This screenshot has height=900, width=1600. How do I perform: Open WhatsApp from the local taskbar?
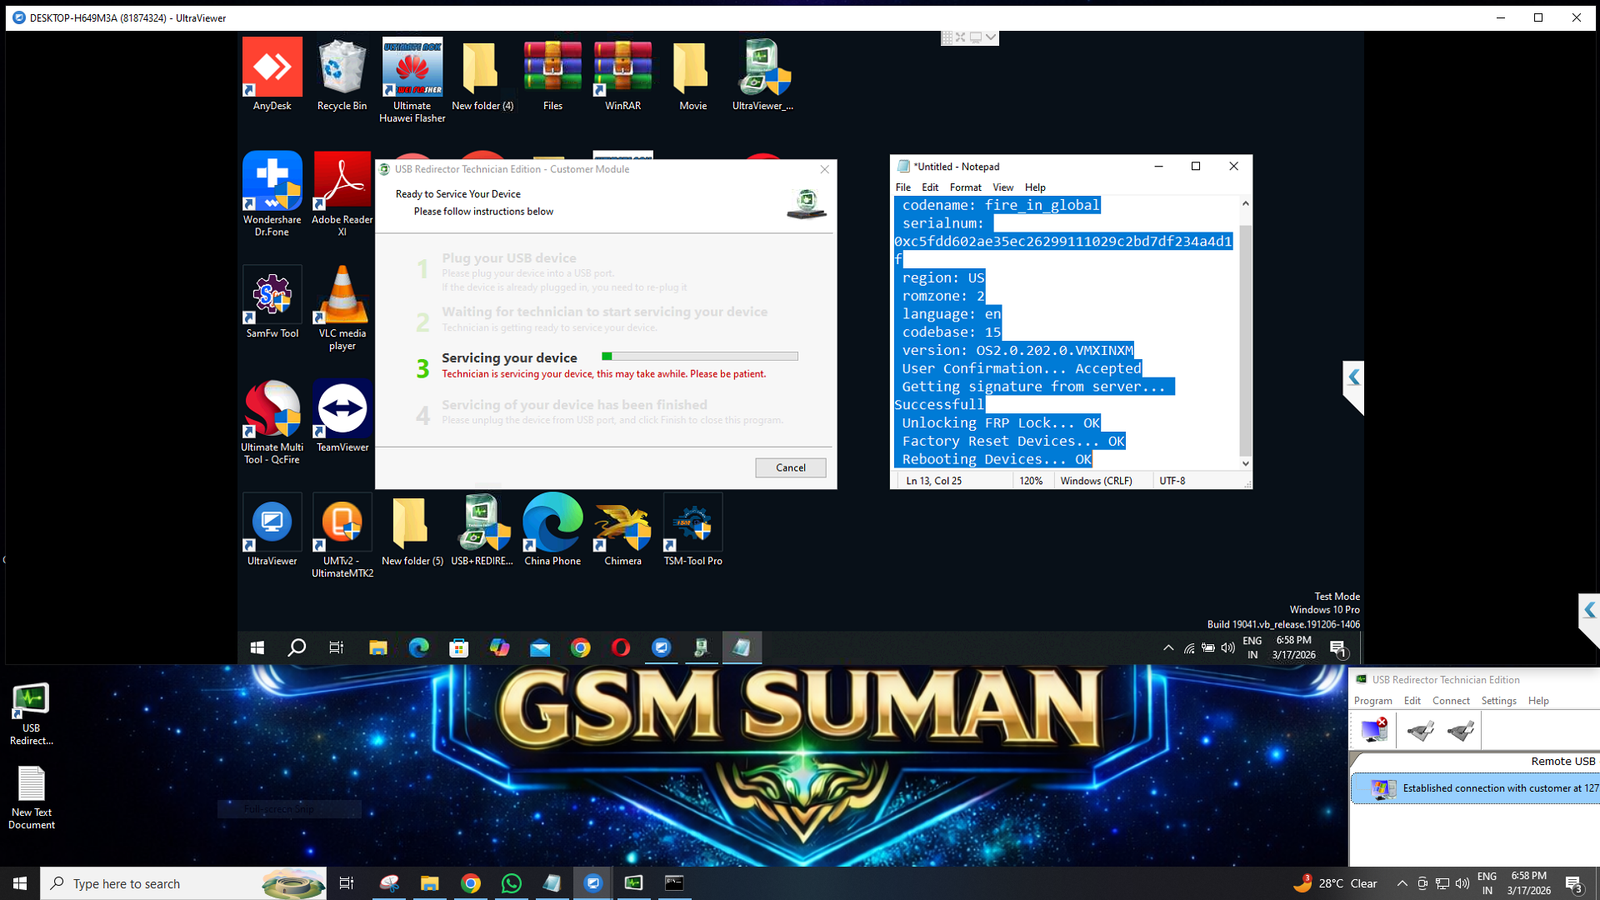[511, 883]
